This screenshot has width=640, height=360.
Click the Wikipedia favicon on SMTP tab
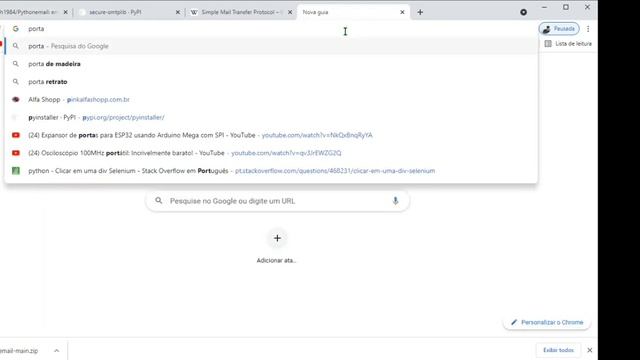click(194, 12)
